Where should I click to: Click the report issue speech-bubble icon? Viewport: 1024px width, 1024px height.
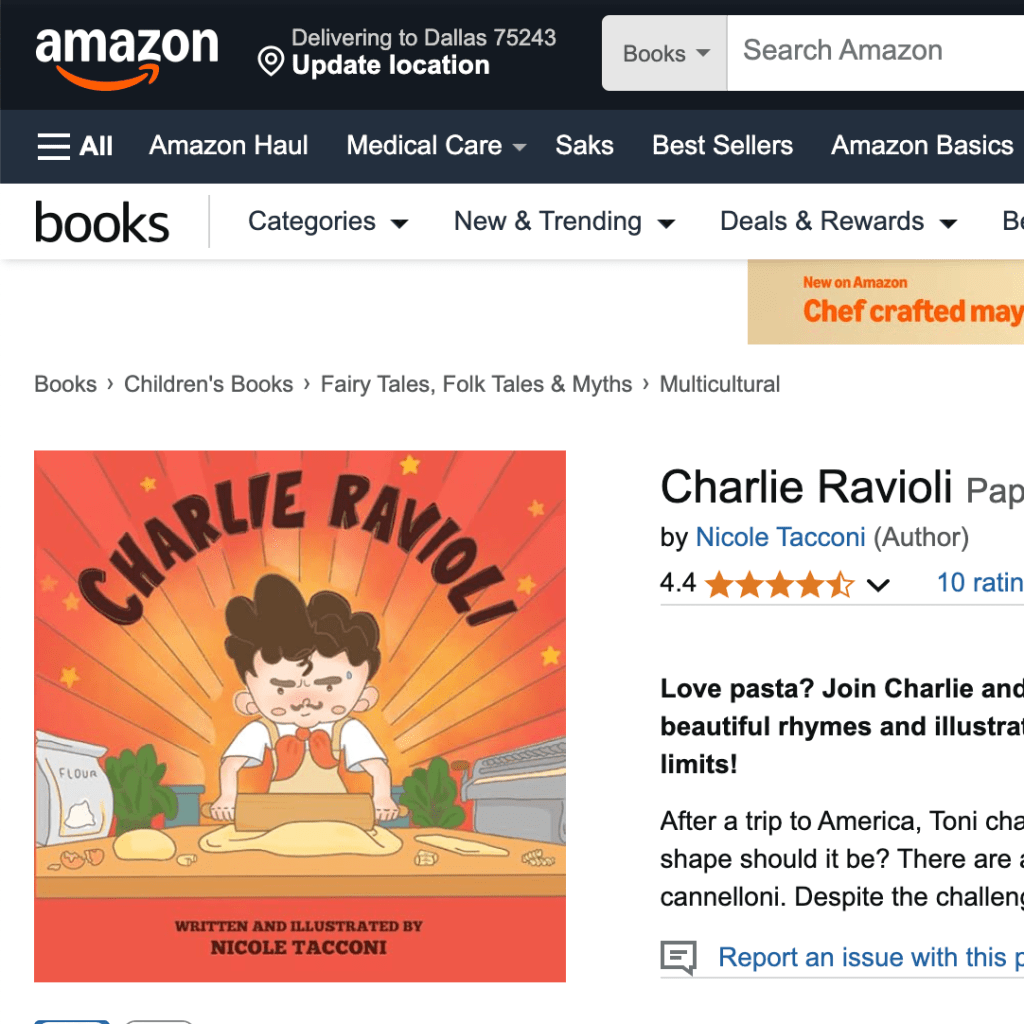click(x=679, y=957)
